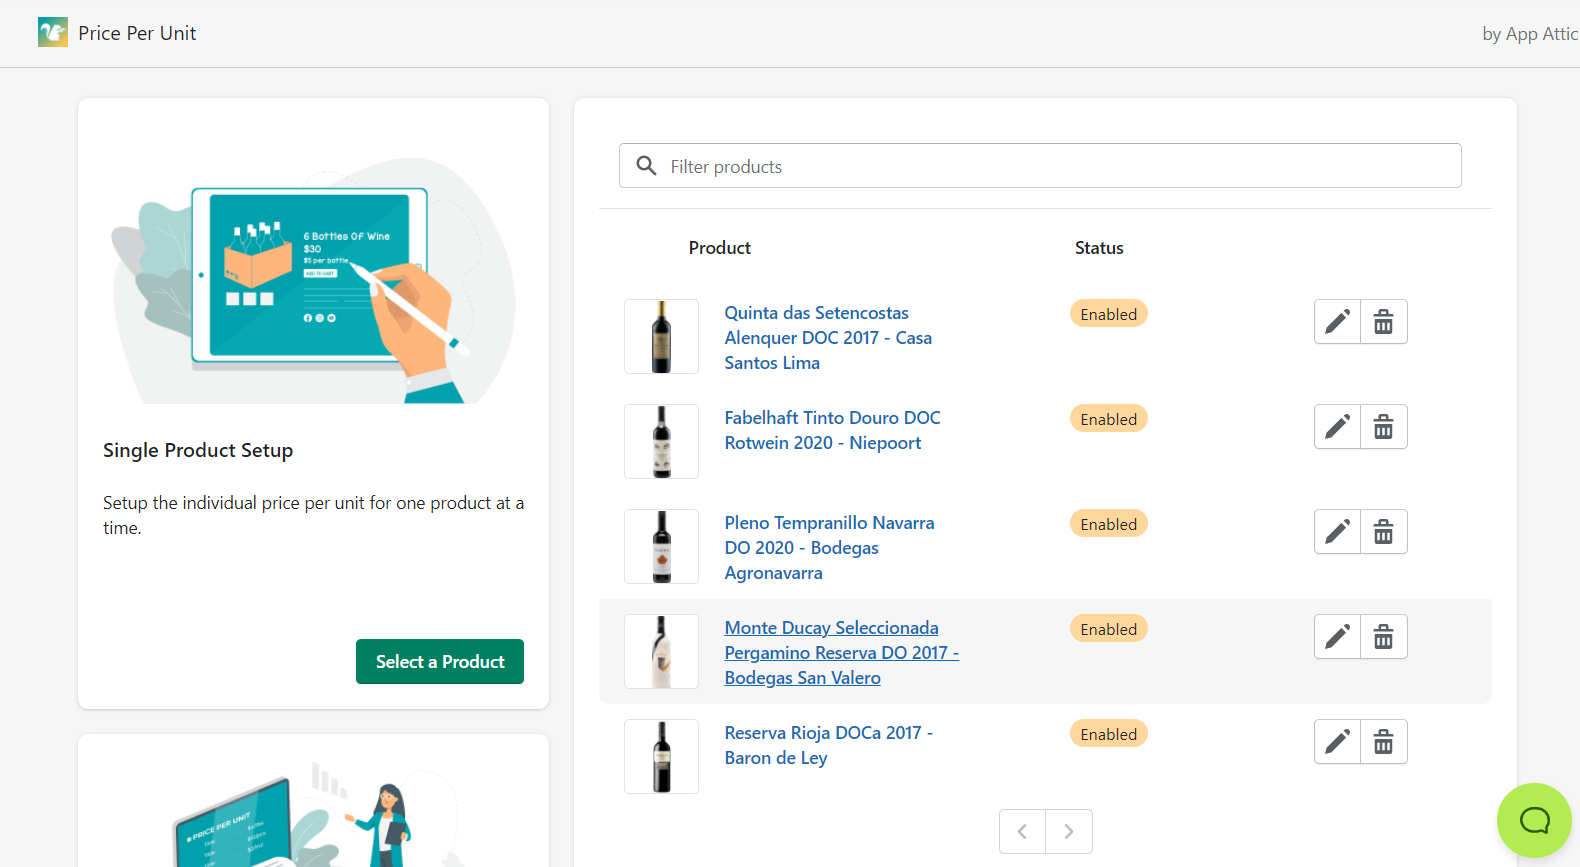1580x867 pixels.
Task: Delete the Reserva Rioja DOCa product
Action: click(1384, 742)
